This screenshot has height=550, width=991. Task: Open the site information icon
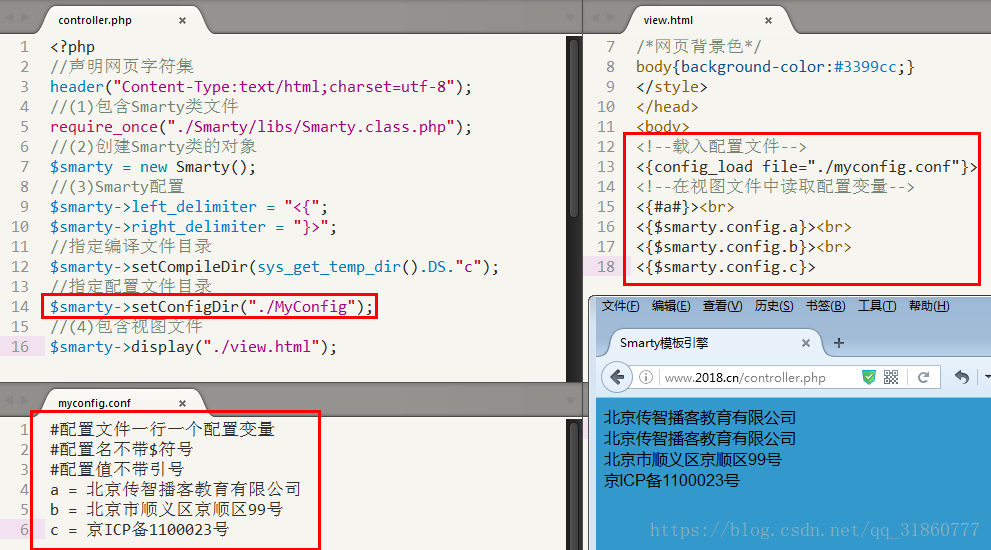[645, 377]
